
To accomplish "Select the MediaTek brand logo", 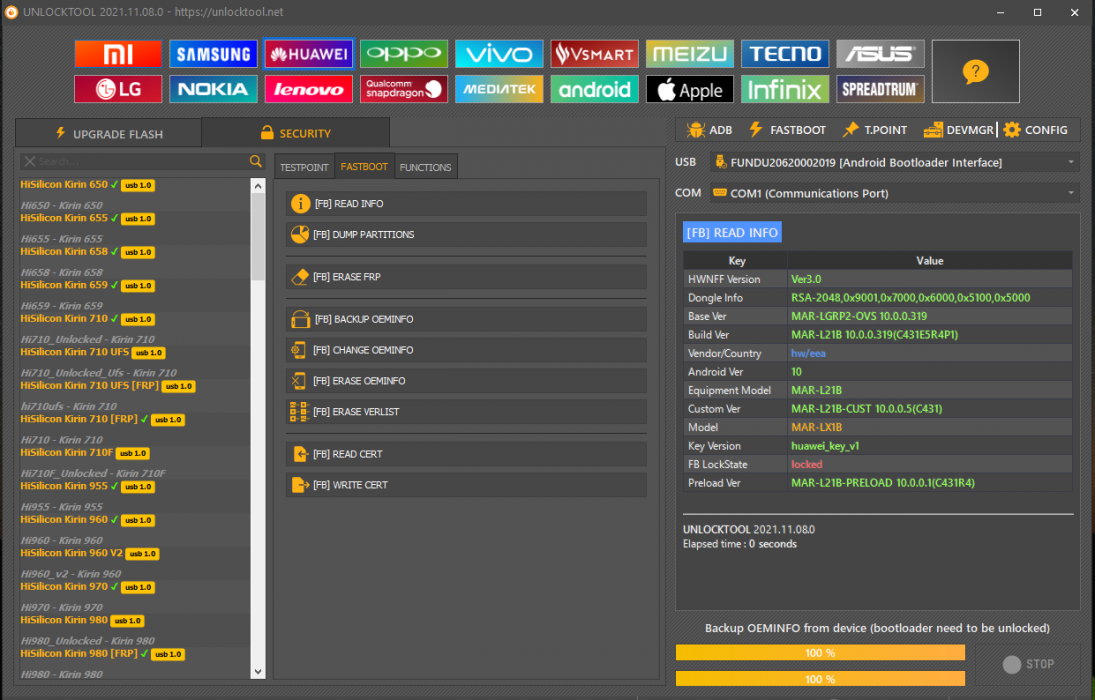I will click(x=499, y=89).
